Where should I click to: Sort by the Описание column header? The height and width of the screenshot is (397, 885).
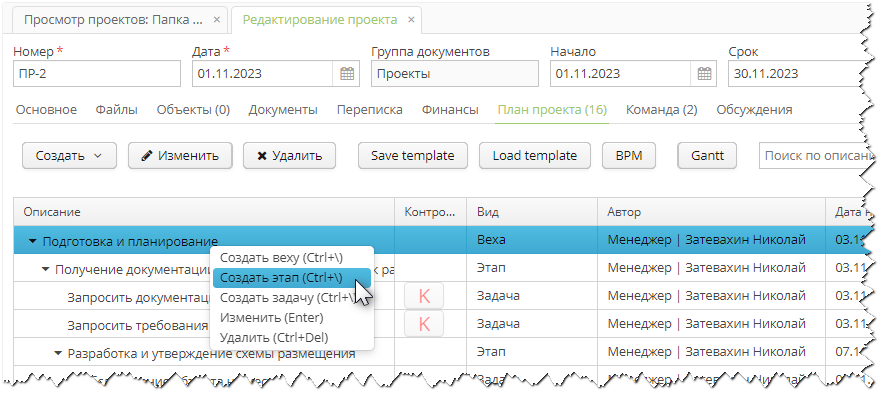click(204, 212)
